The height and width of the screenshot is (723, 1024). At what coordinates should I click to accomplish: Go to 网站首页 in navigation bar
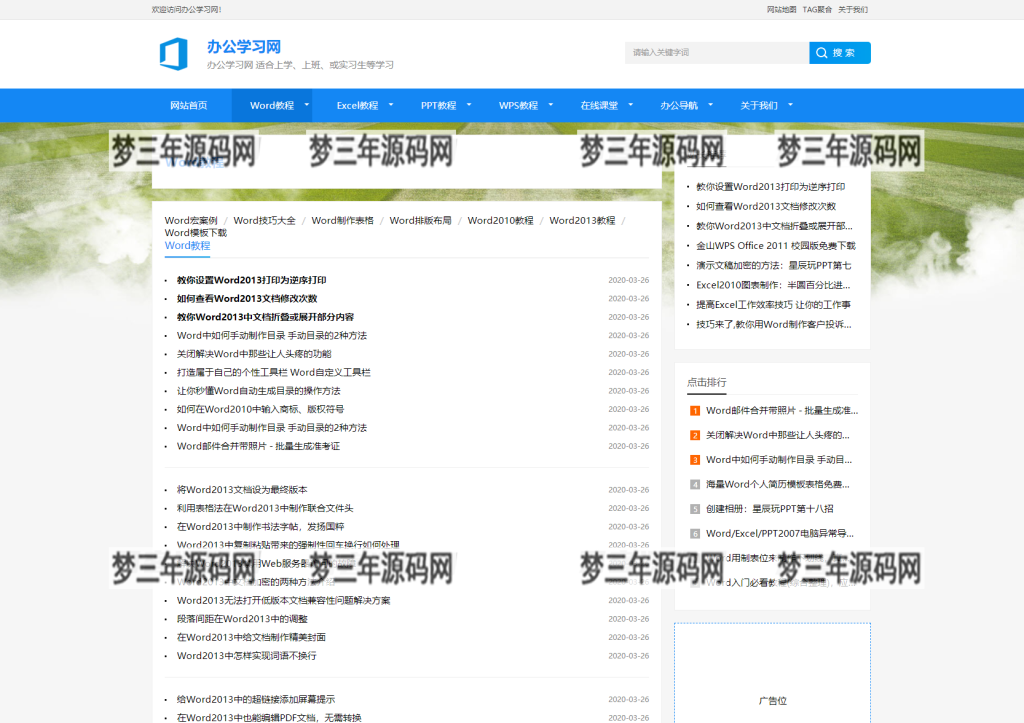pyautogui.click(x=189, y=105)
